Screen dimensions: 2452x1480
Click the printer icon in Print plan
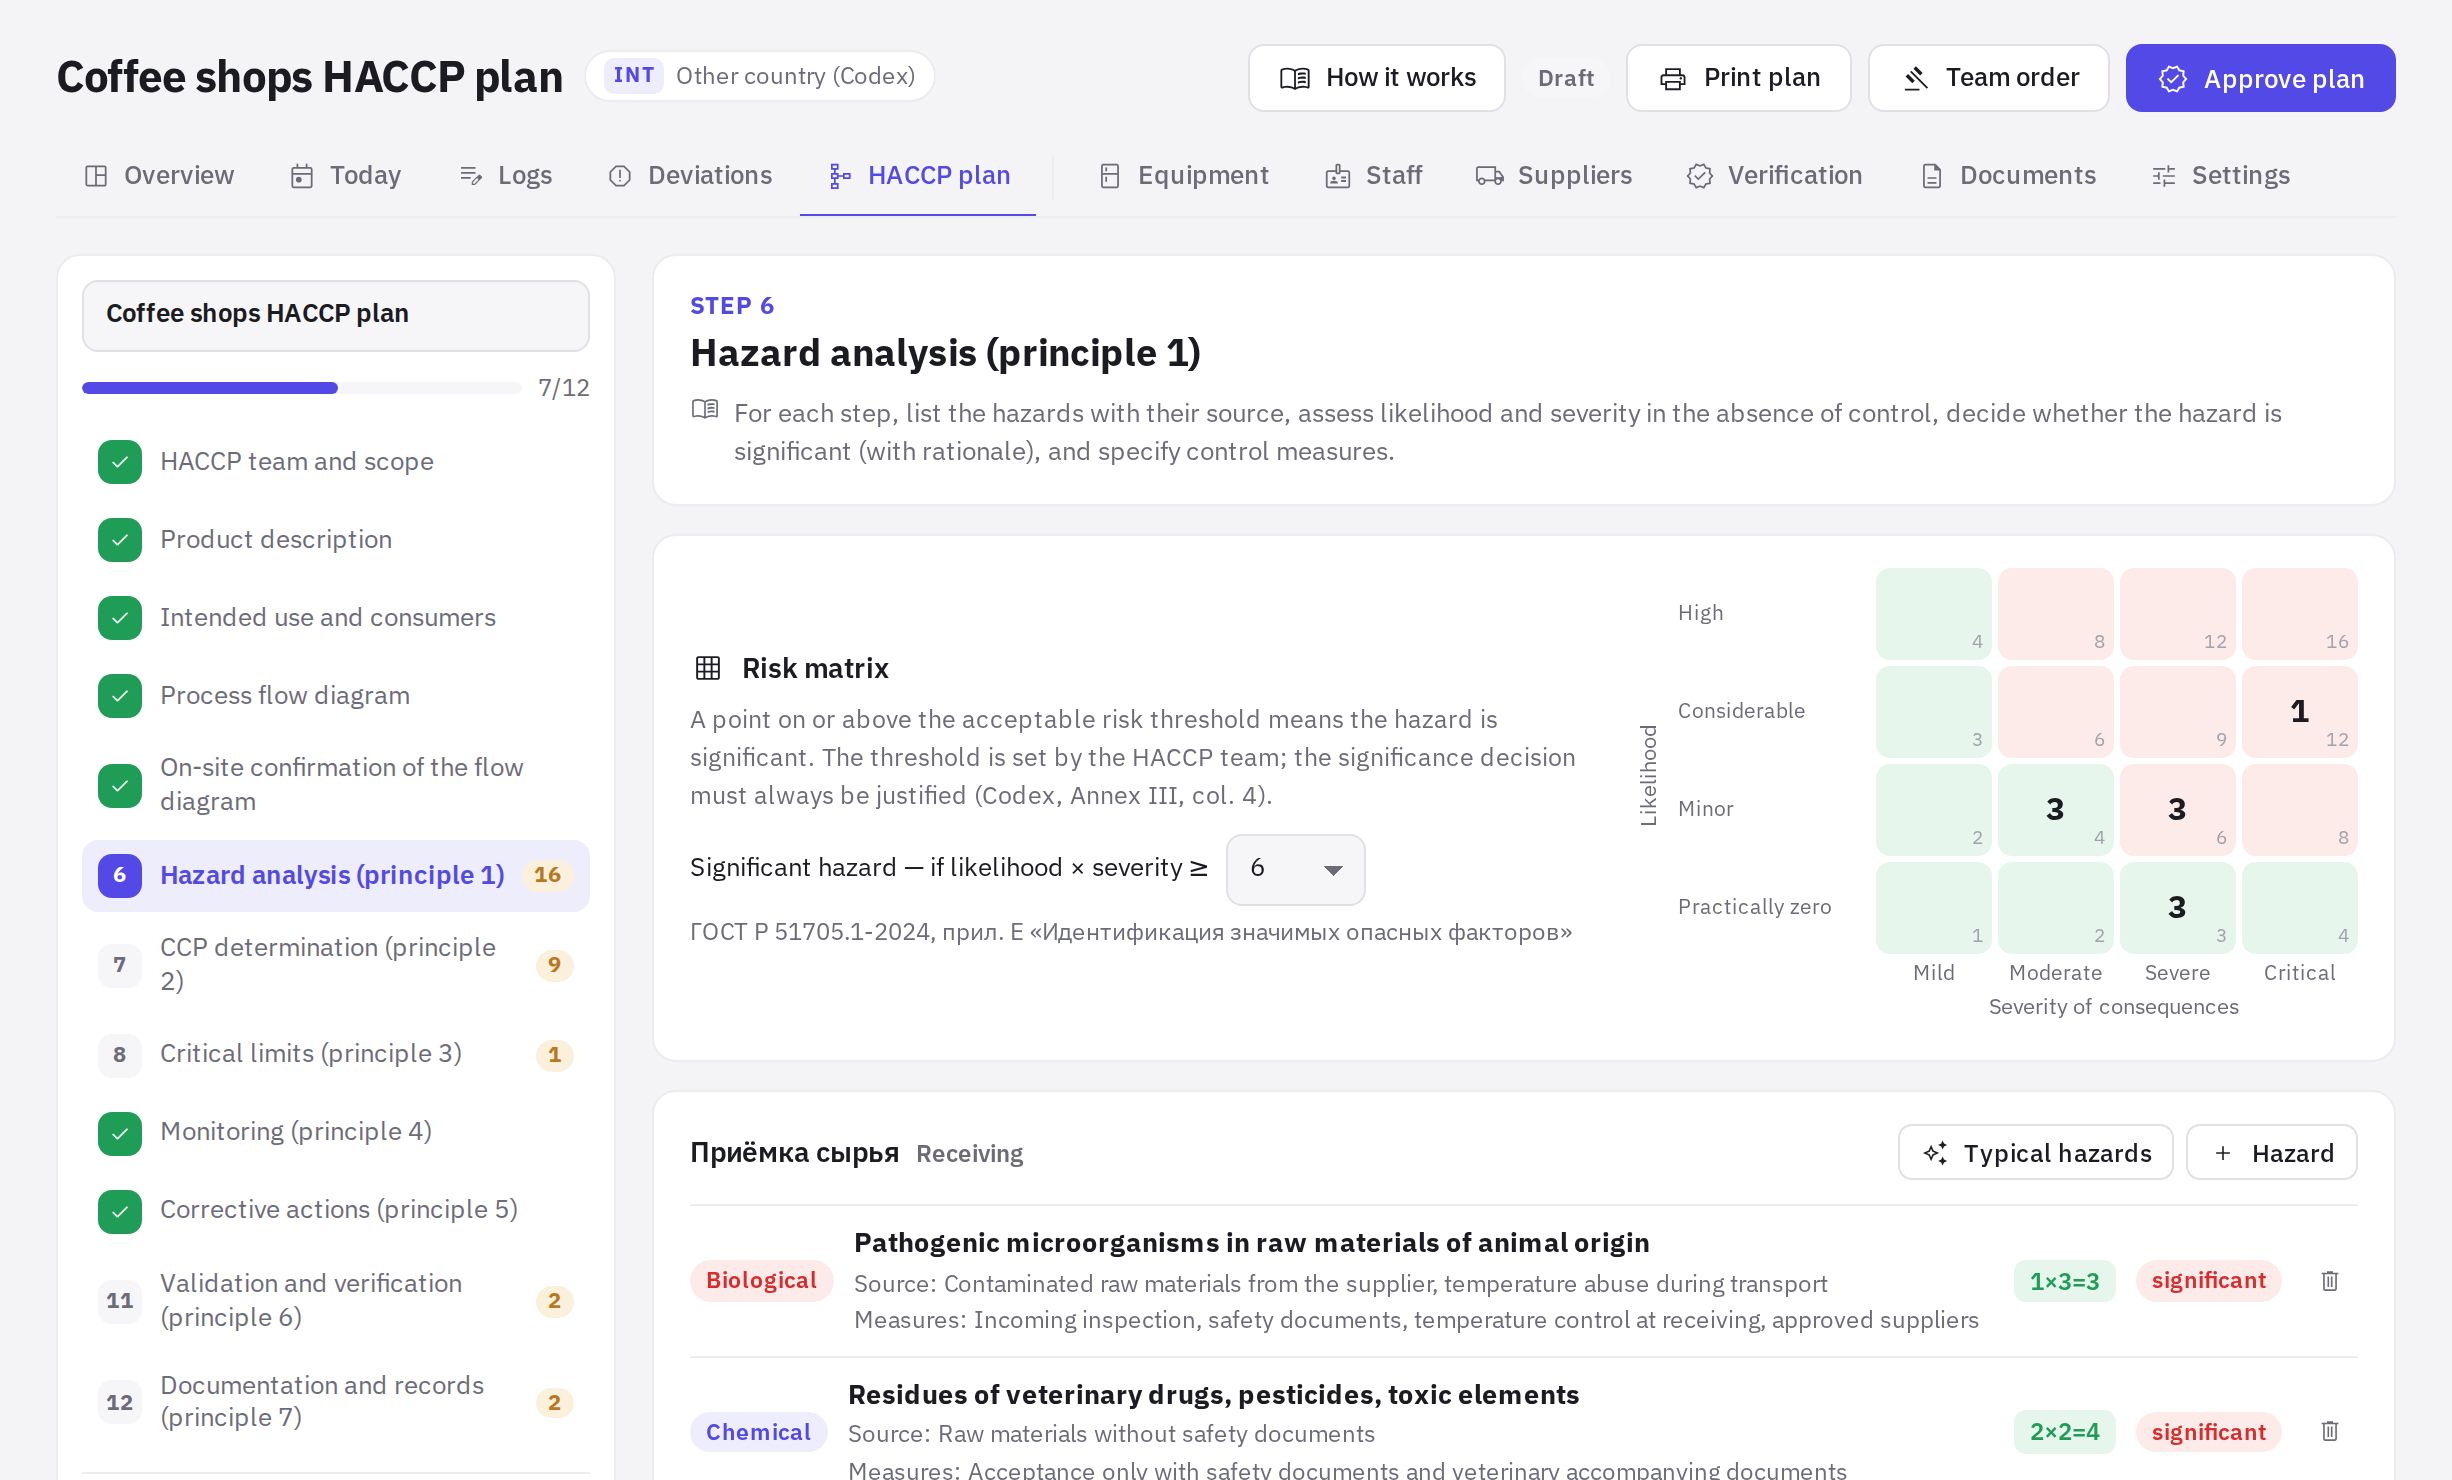[1673, 79]
